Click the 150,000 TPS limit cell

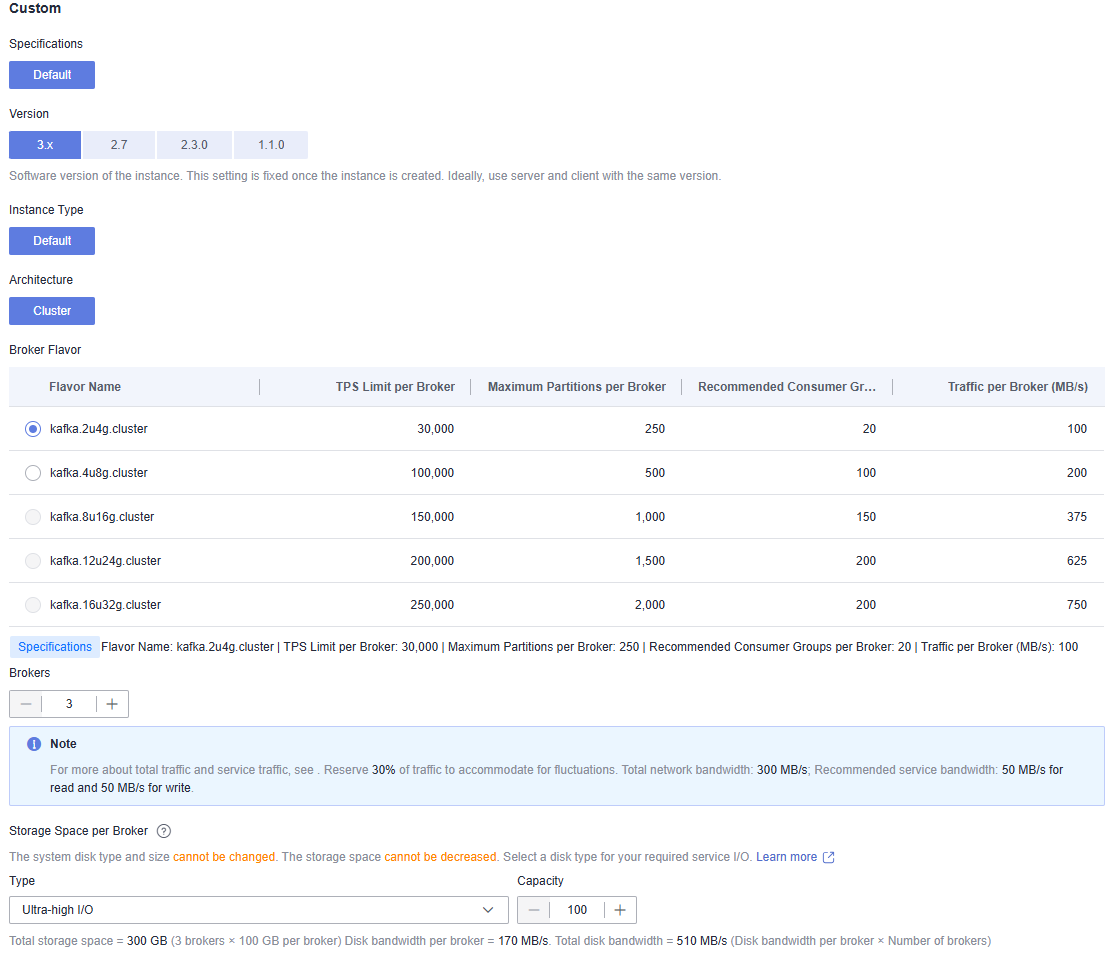pos(433,517)
